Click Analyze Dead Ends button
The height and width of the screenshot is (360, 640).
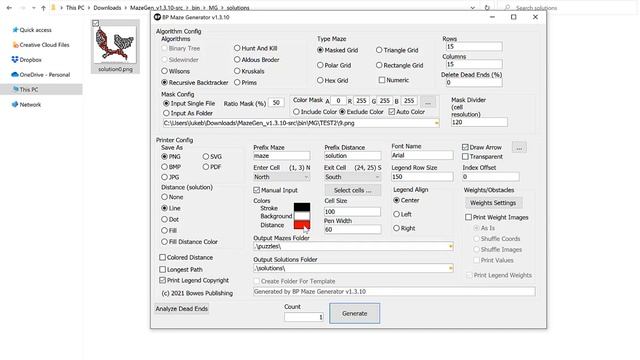[182, 309]
